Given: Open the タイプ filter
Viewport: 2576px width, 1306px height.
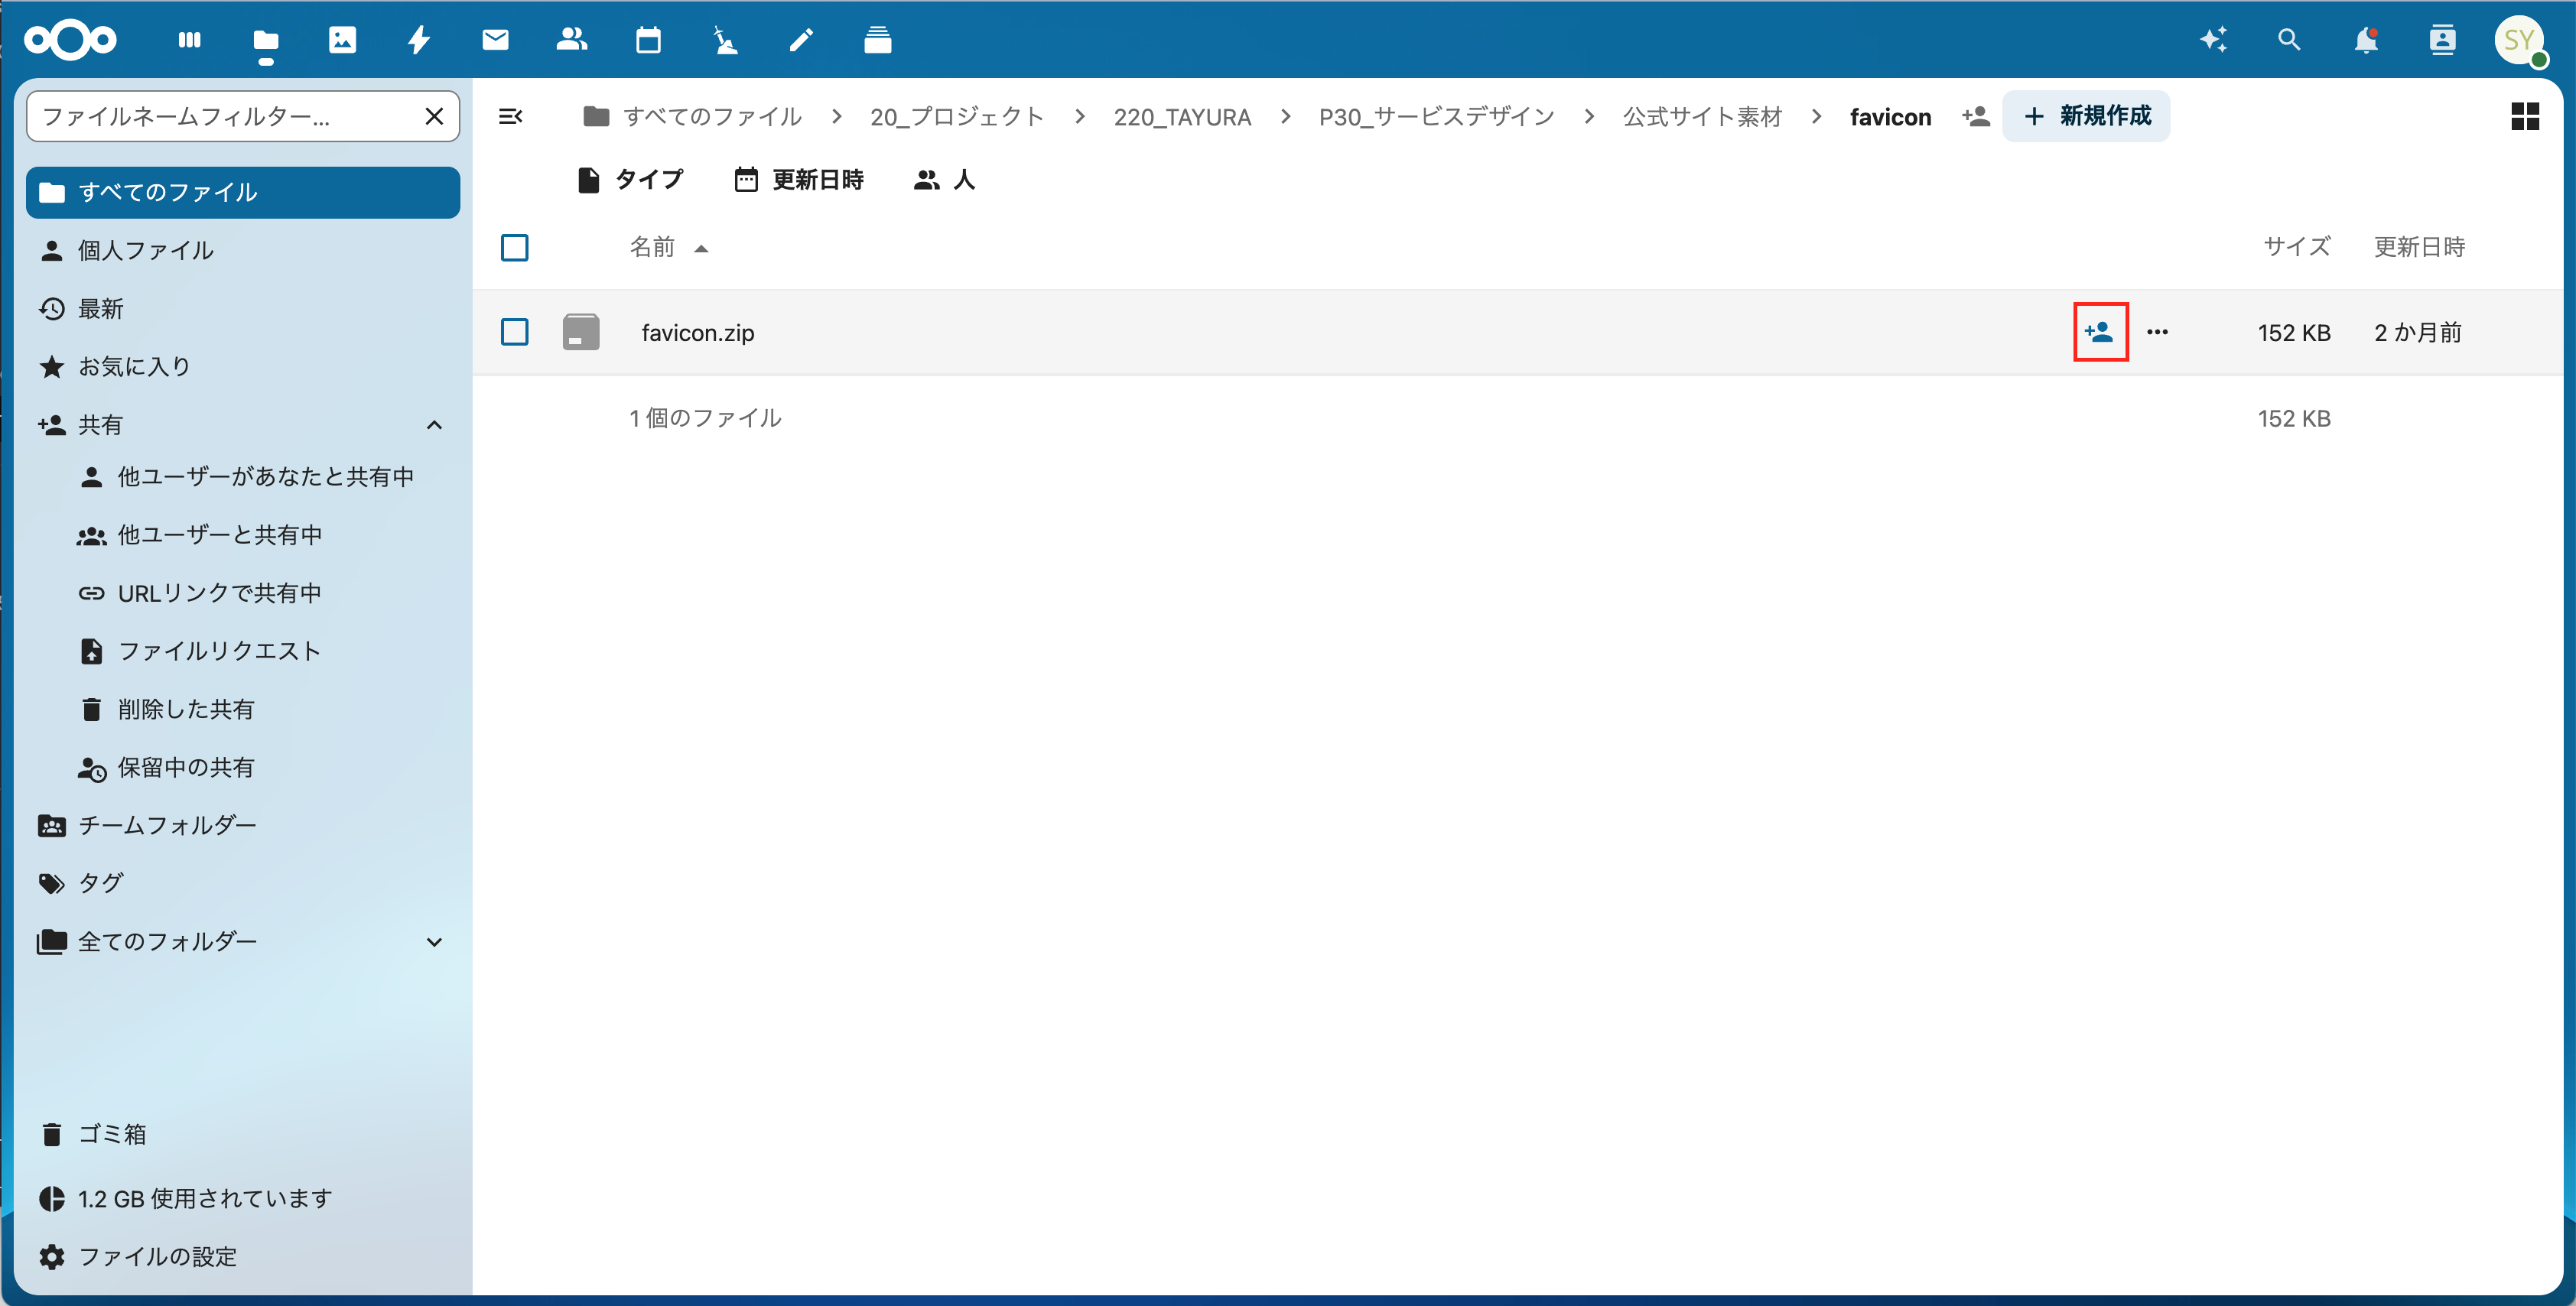Looking at the screenshot, I should (x=630, y=180).
